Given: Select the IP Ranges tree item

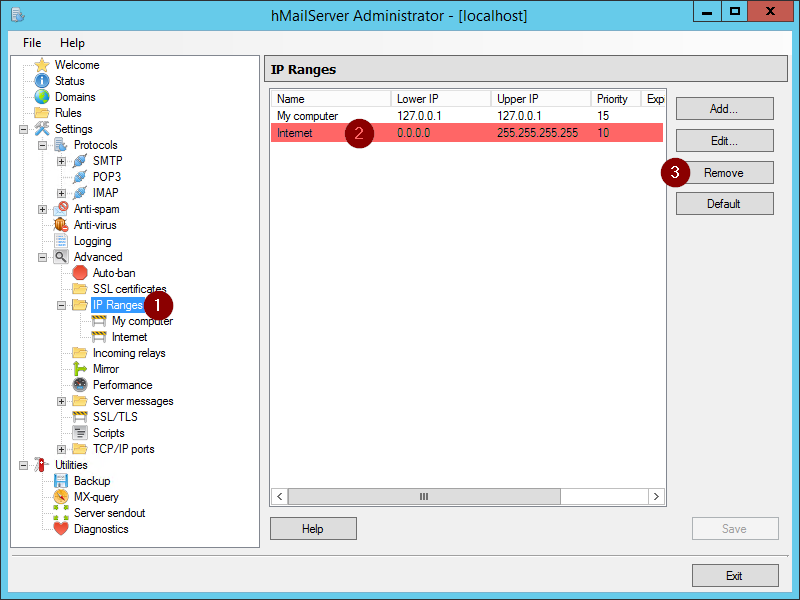Looking at the screenshot, I should (x=118, y=305).
